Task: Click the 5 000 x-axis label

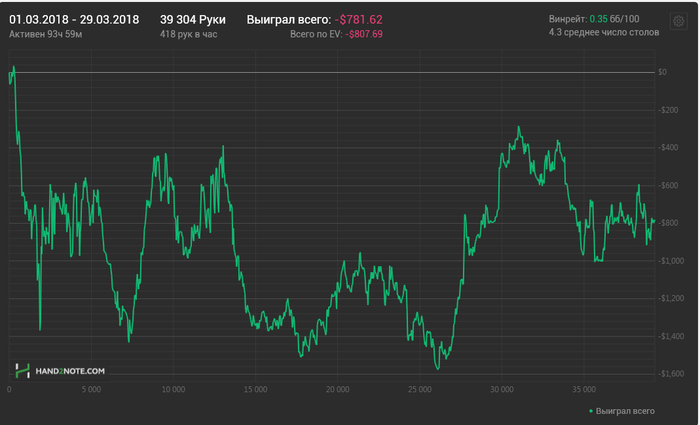Action: point(91,389)
